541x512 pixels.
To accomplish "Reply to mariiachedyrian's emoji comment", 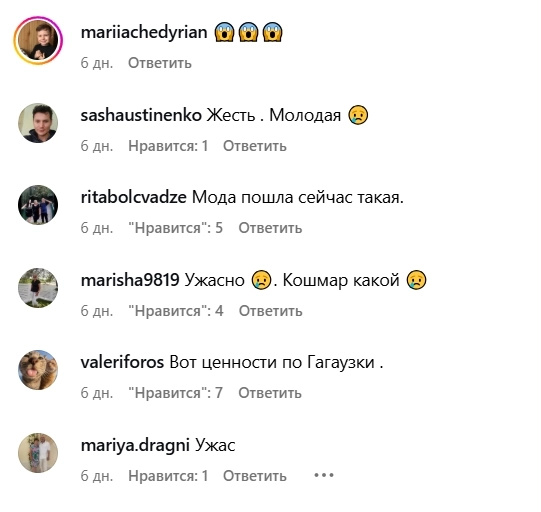I will pyautogui.click(x=160, y=63).
